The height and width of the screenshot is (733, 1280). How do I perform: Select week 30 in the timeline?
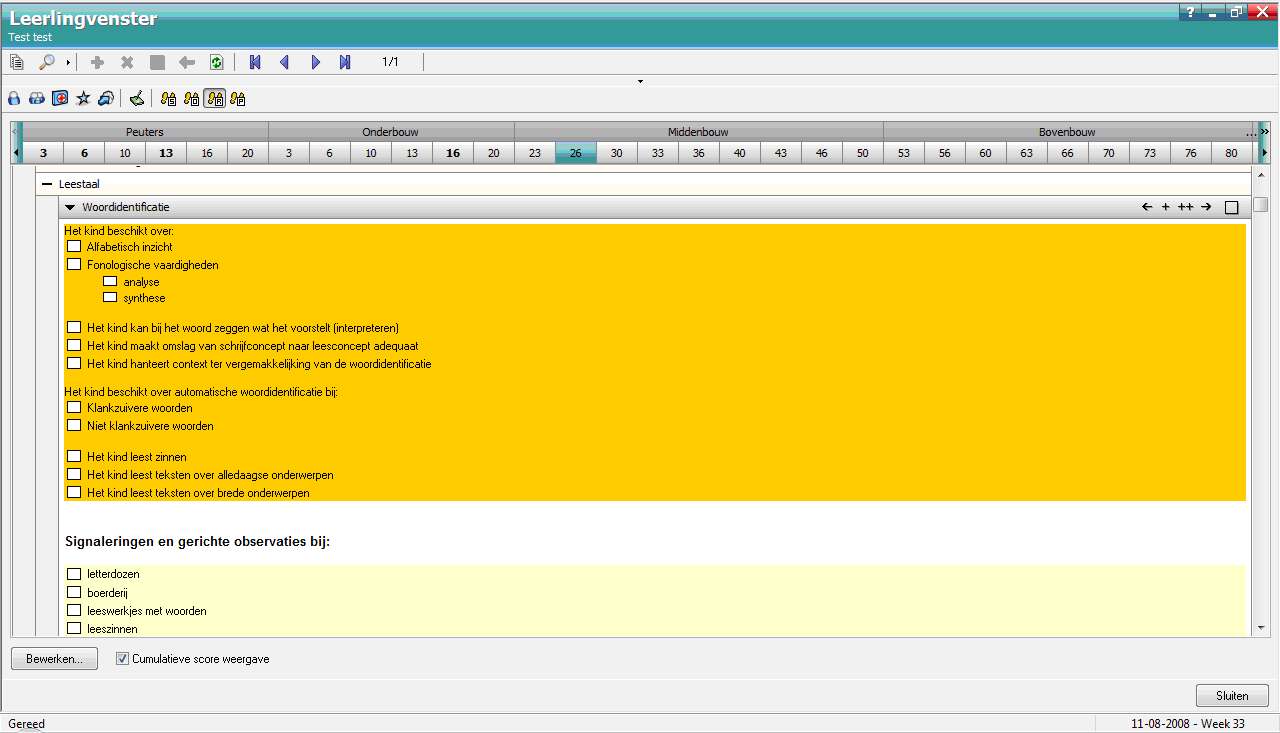click(x=617, y=153)
